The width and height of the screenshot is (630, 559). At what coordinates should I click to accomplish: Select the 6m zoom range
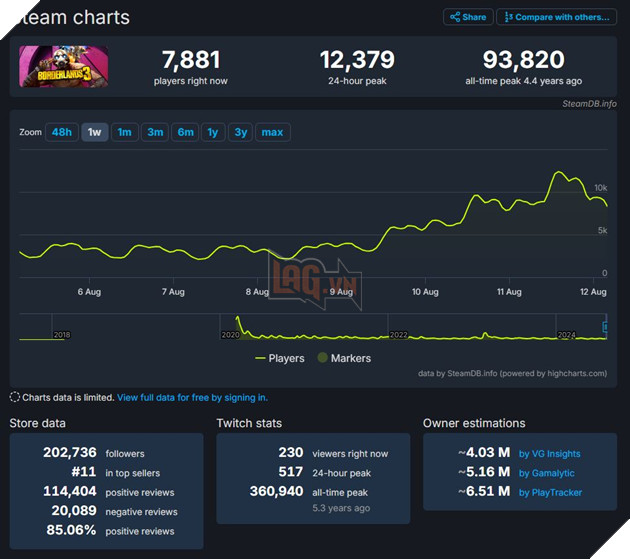(x=185, y=132)
